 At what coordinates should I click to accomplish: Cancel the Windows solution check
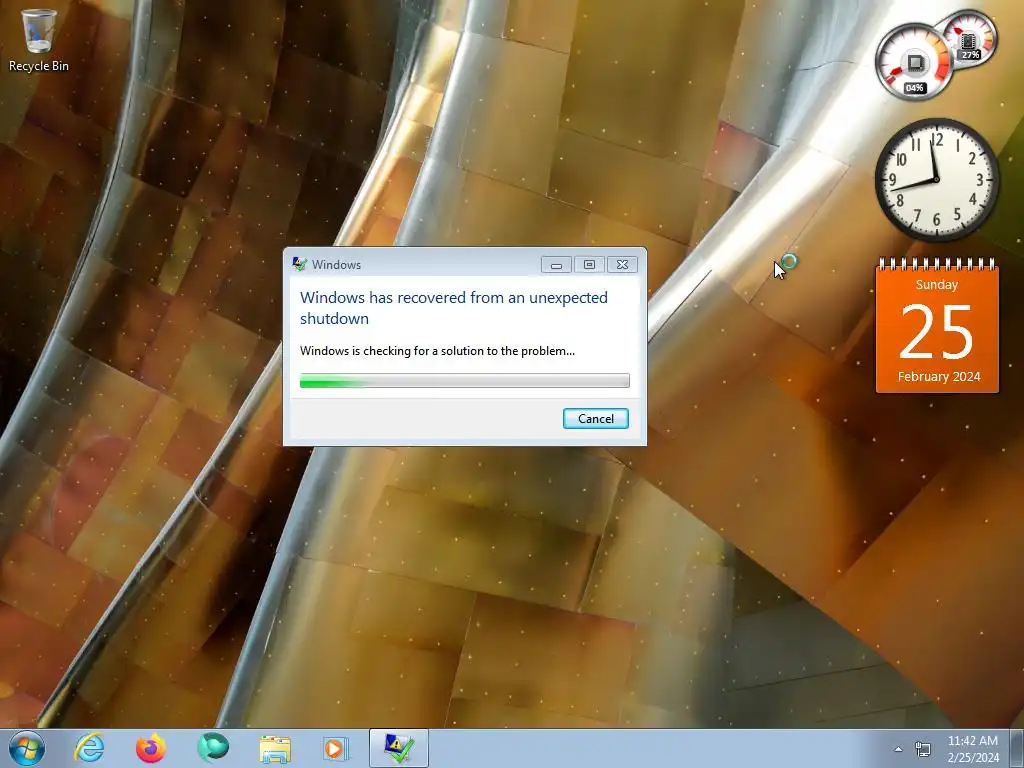point(596,419)
